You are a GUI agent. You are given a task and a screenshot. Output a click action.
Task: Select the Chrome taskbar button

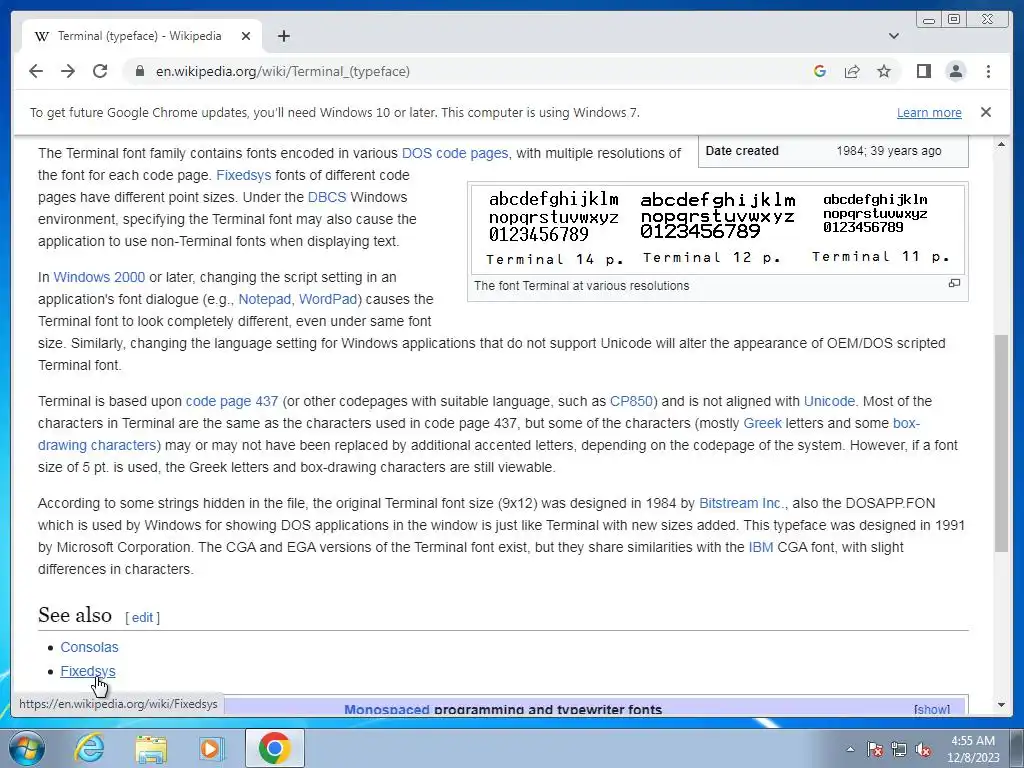coord(274,748)
